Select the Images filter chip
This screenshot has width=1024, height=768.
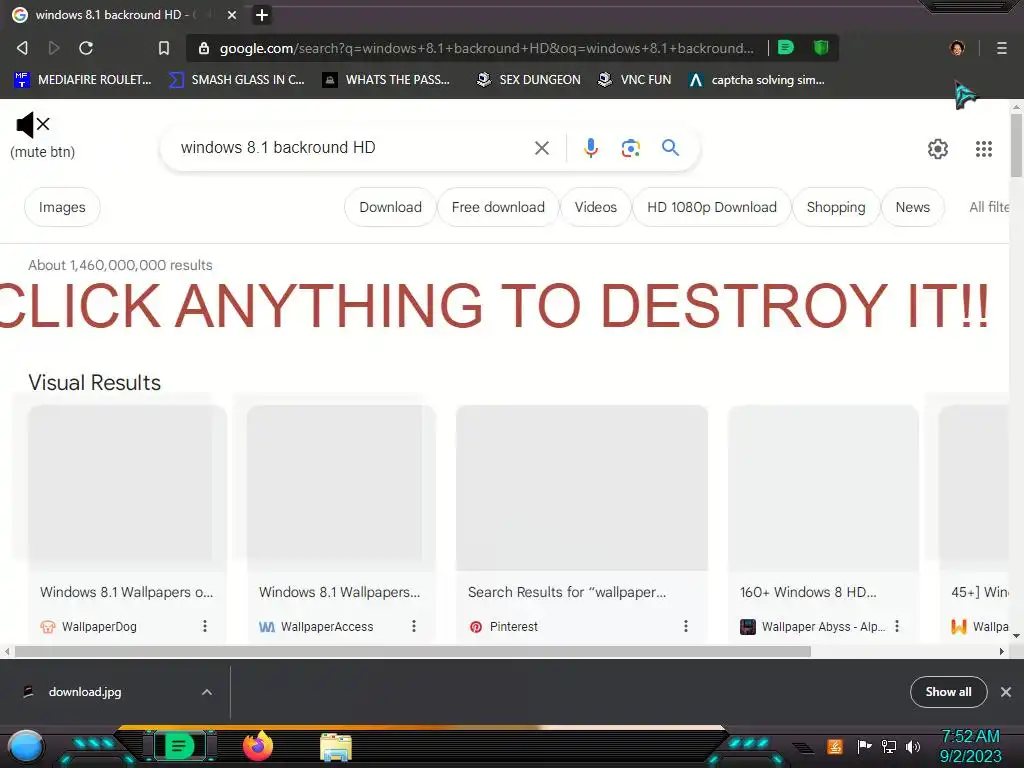(x=62, y=207)
